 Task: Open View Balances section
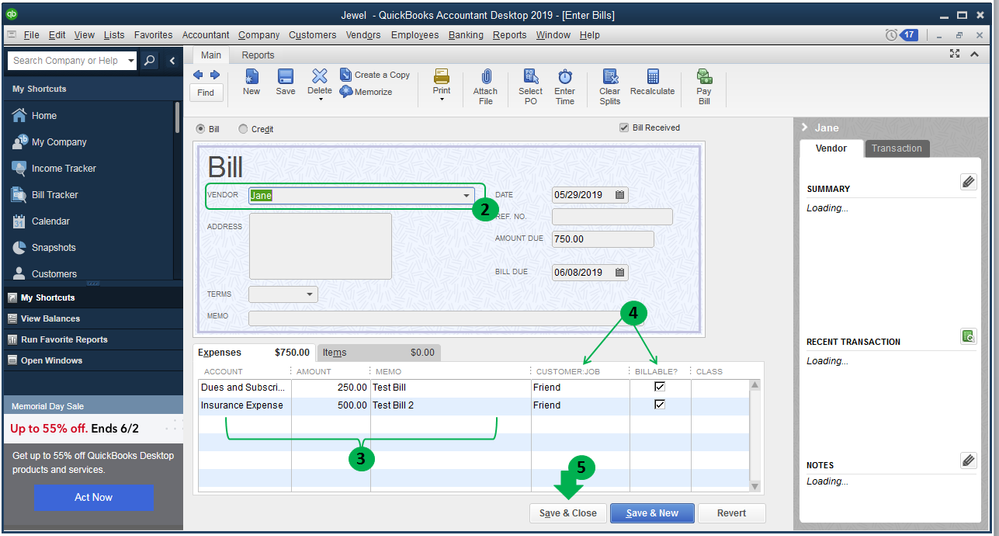(50, 319)
